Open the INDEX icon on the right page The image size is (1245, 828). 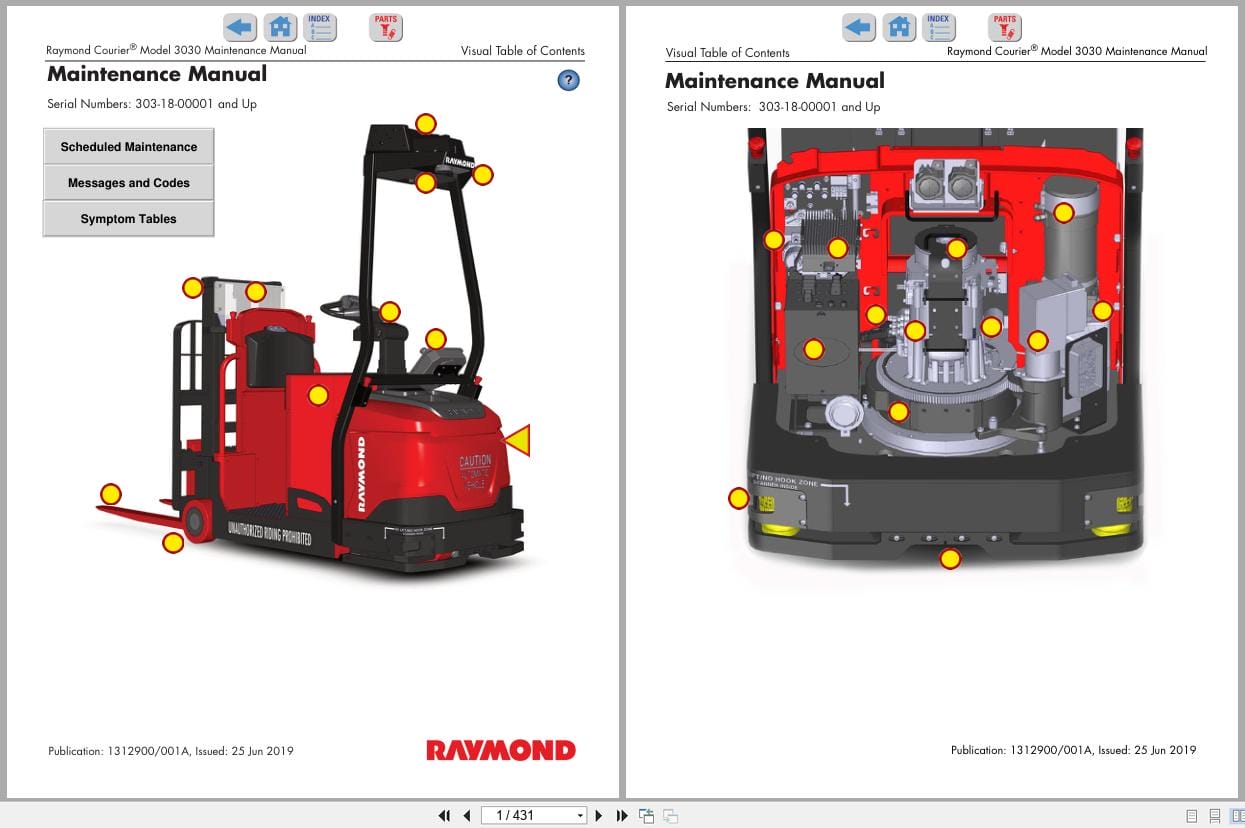[938, 27]
